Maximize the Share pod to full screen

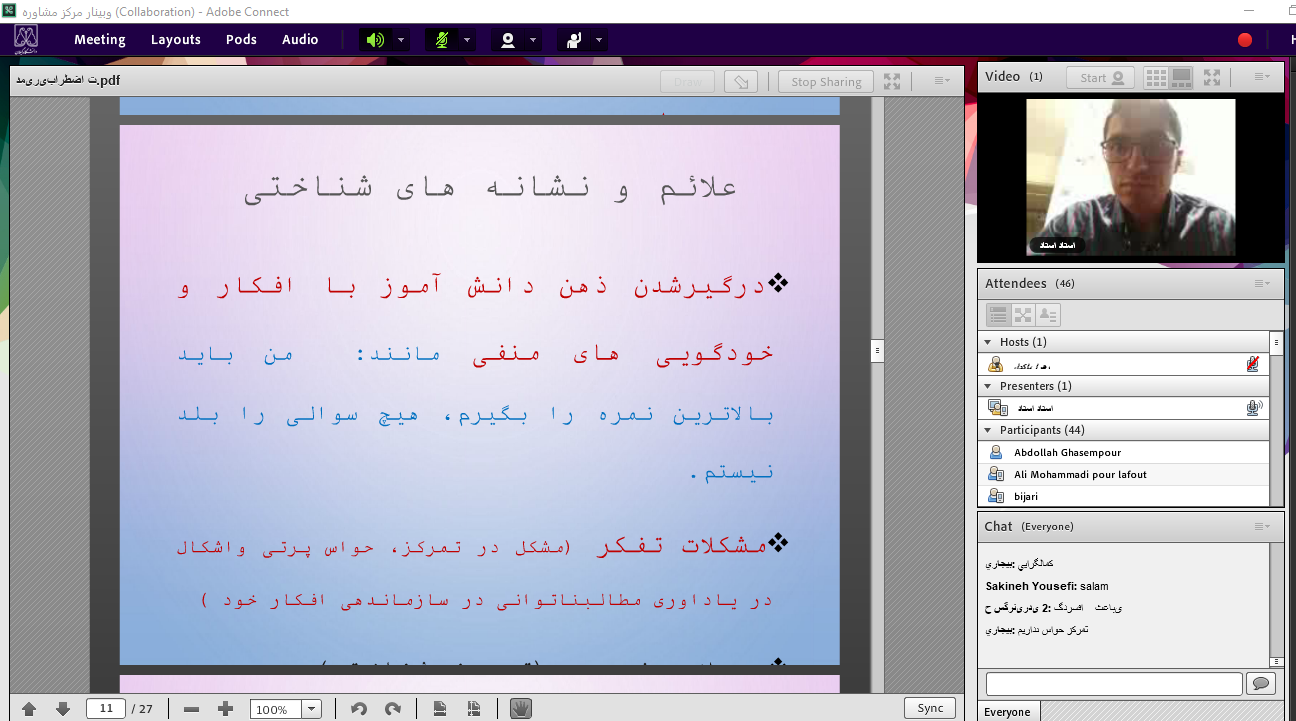pos(892,82)
